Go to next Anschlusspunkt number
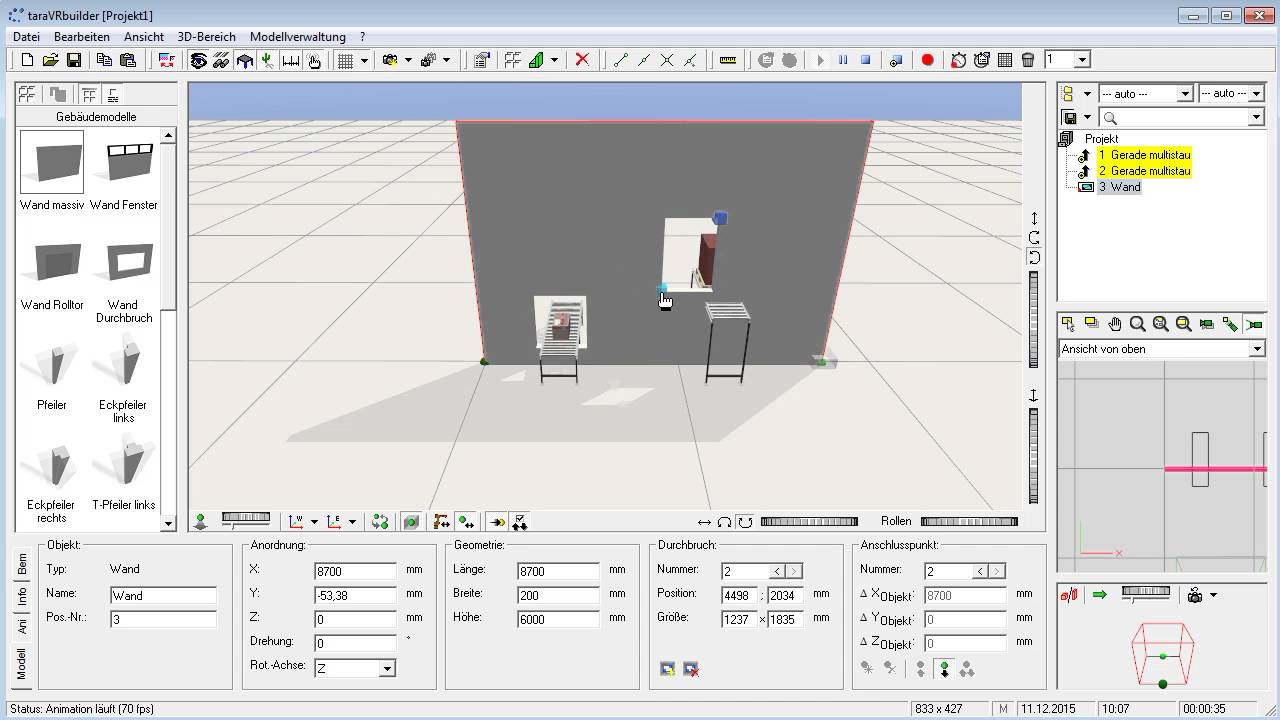This screenshot has height=720, width=1280. (997, 571)
